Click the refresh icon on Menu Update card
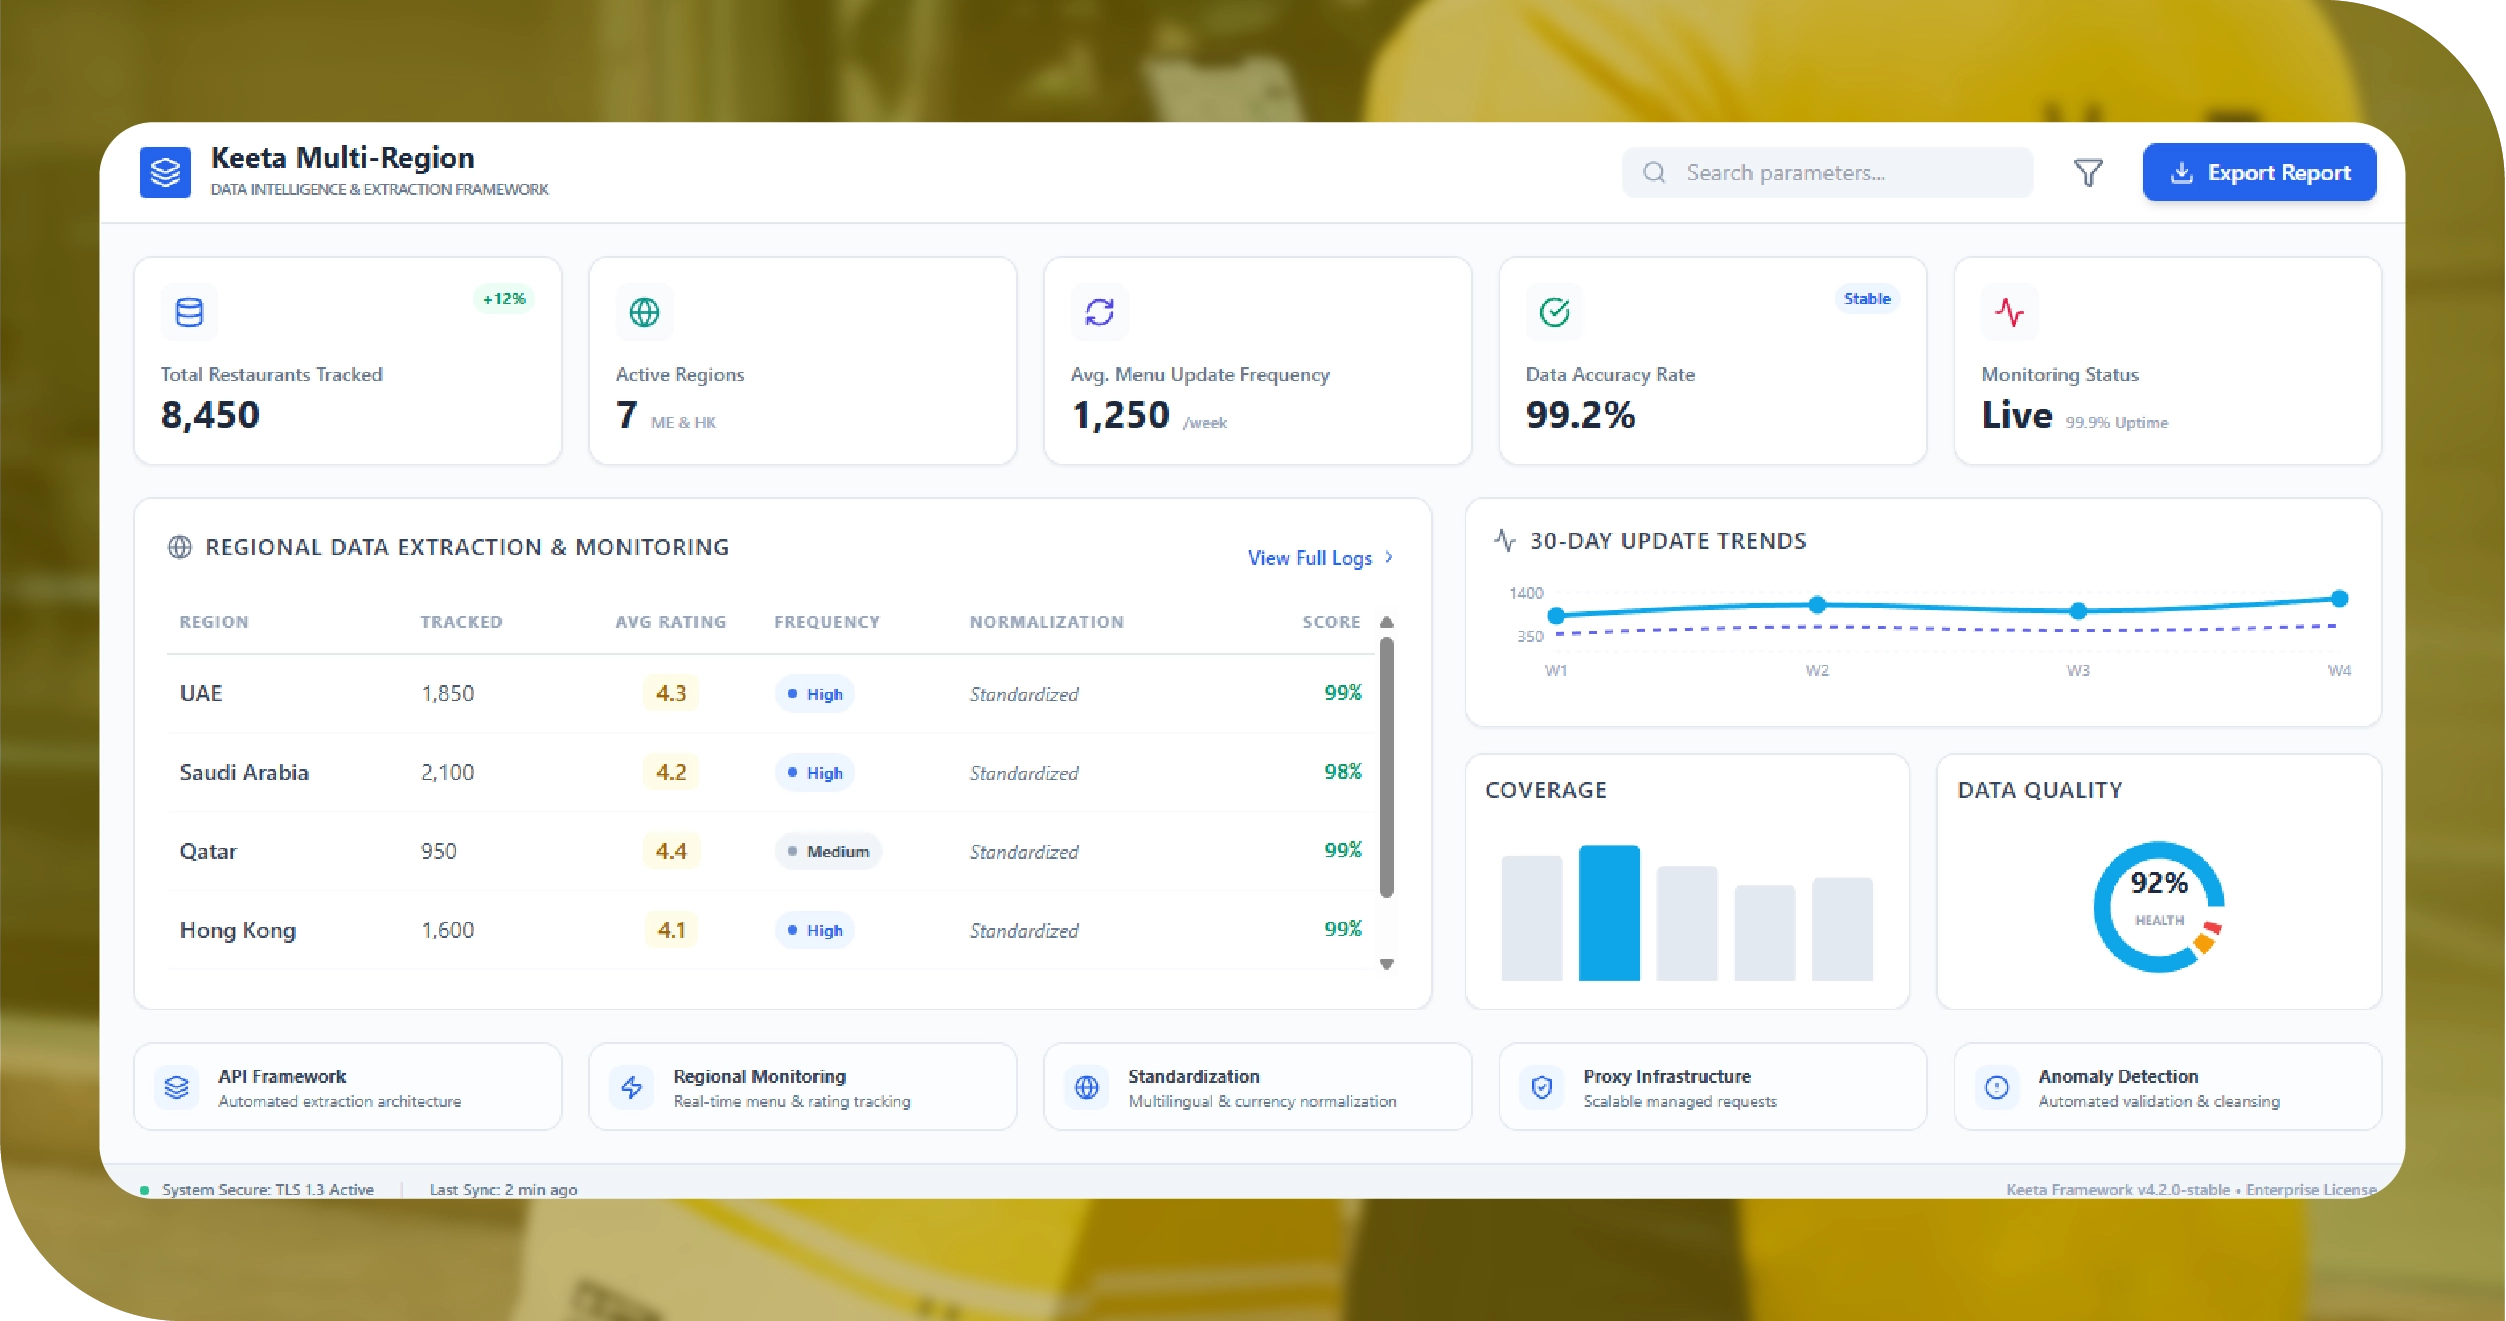This screenshot has height=1321, width=2506. click(x=1099, y=313)
